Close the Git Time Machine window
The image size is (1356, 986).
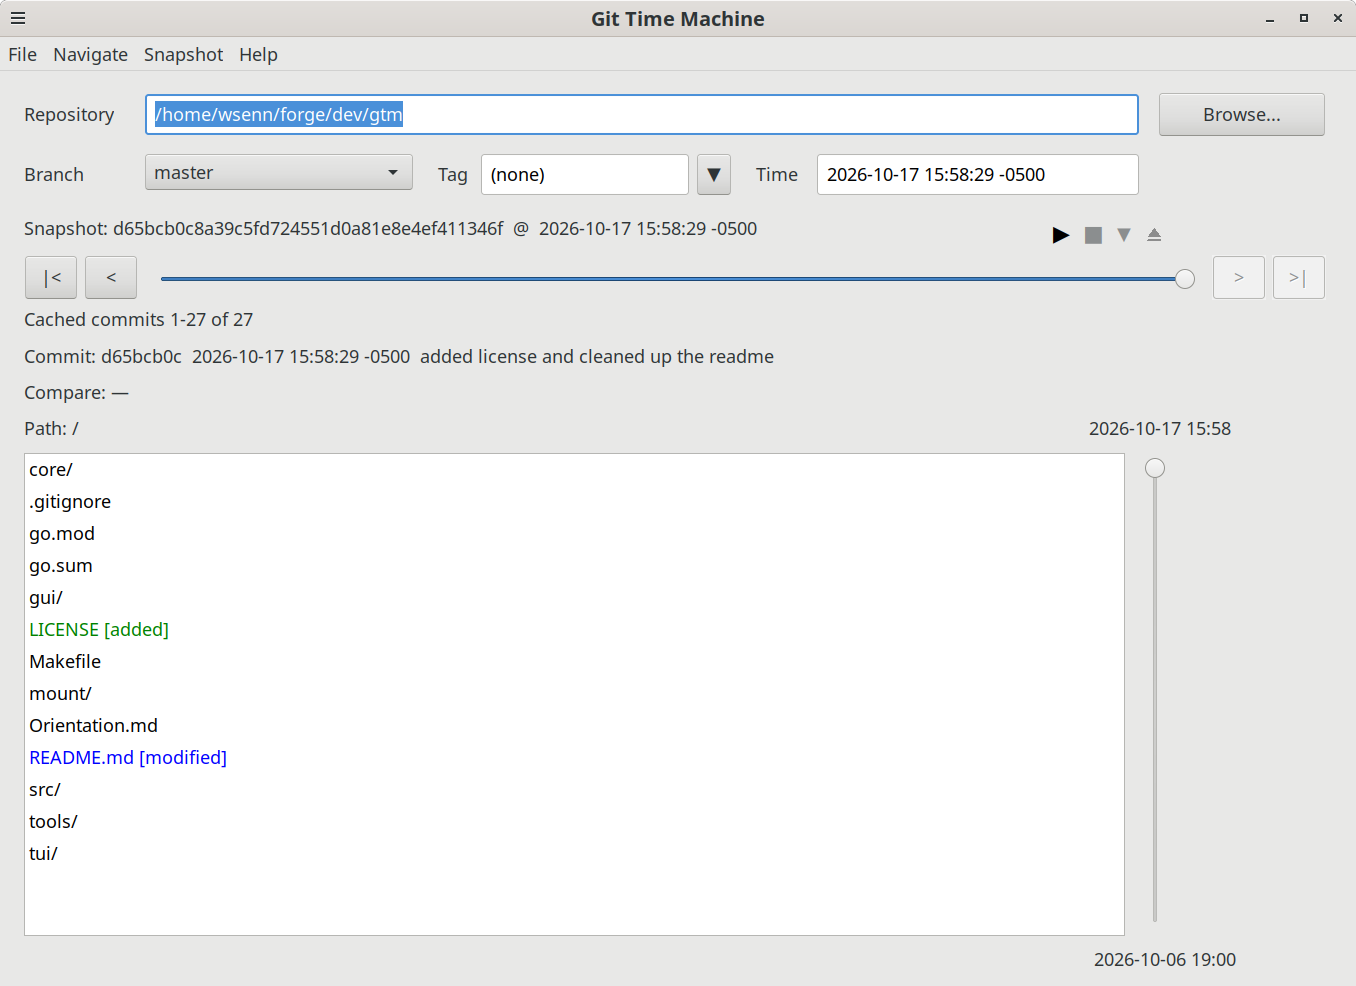point(1338,19)
